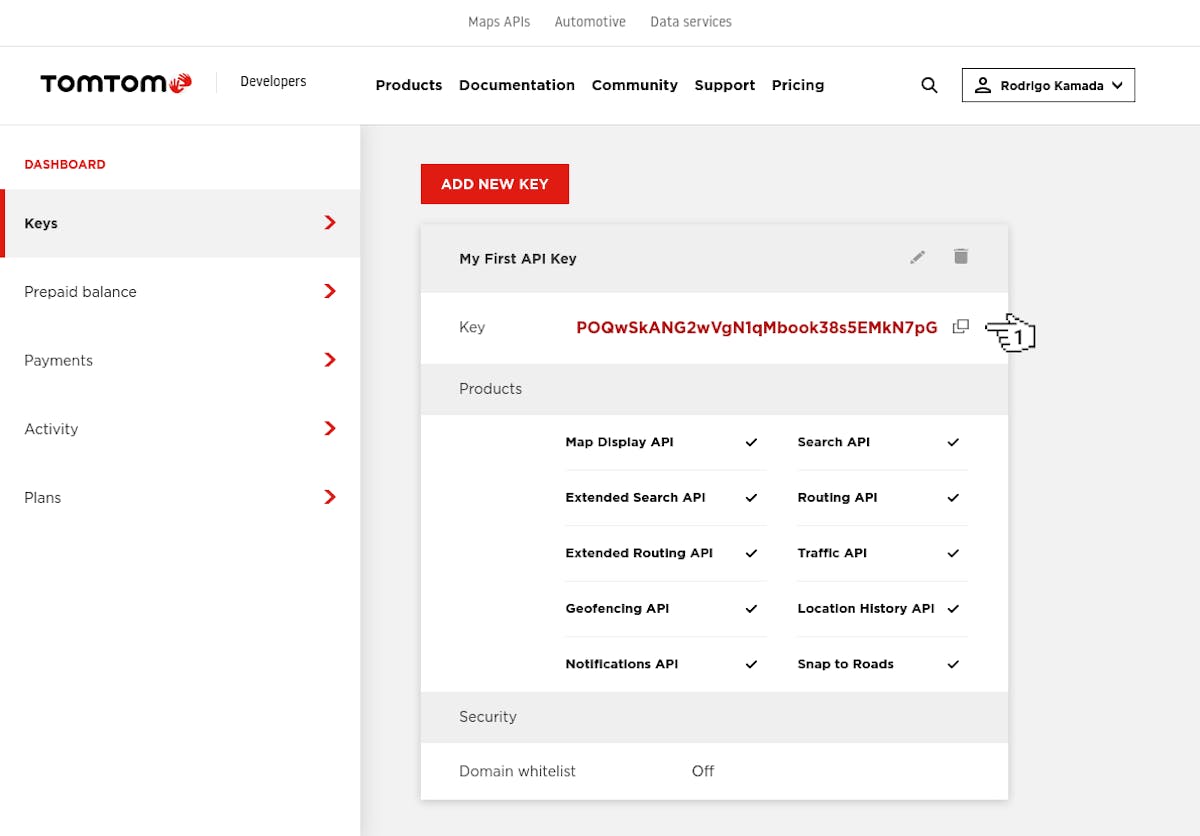Click the chevron arrow beside Keys

click(x=330, y=223)
